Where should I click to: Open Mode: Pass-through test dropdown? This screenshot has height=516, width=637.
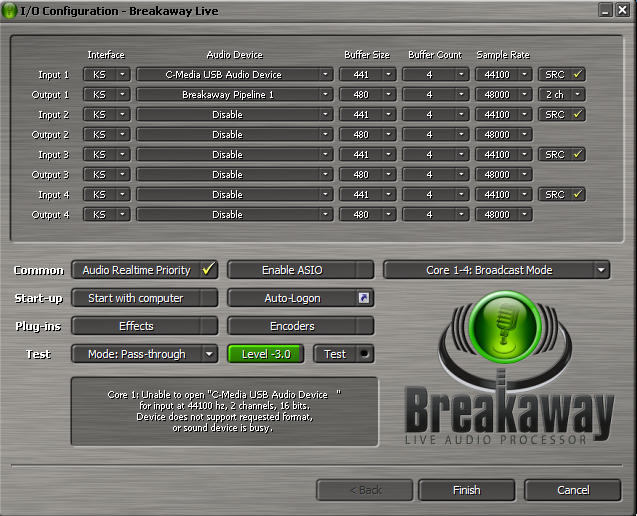click(145, 354)
